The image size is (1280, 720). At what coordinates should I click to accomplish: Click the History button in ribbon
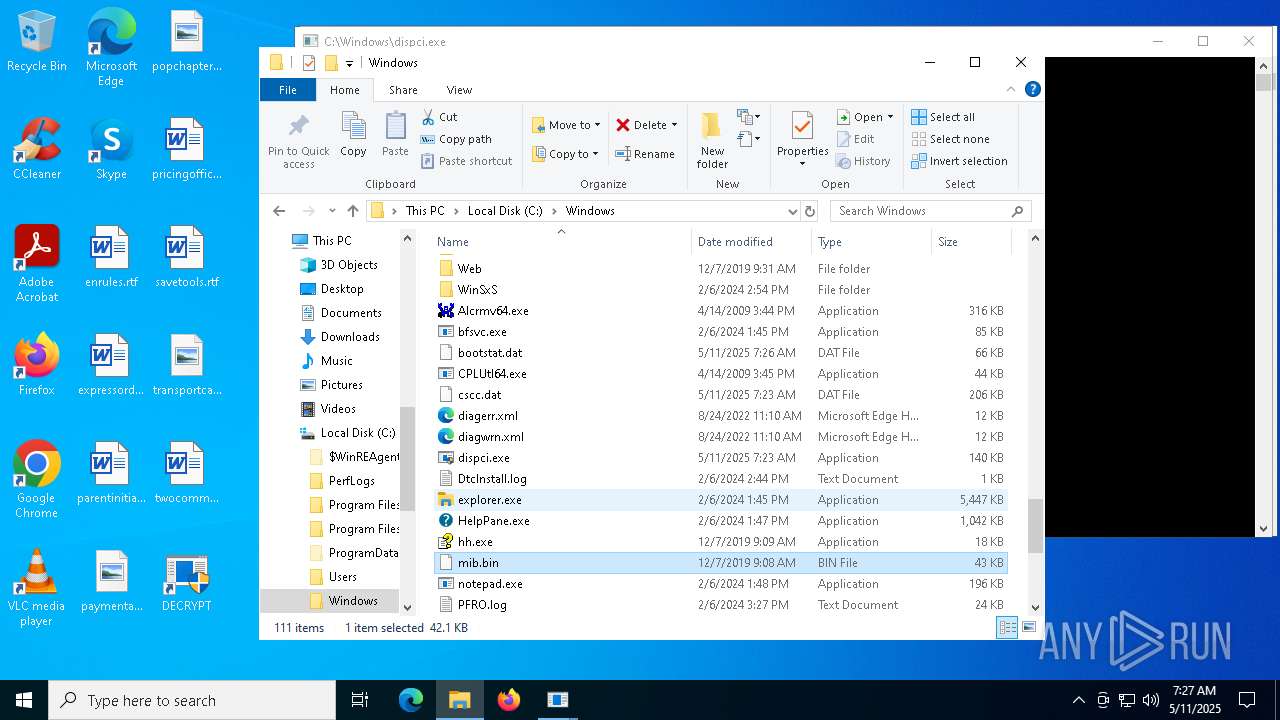862,161
